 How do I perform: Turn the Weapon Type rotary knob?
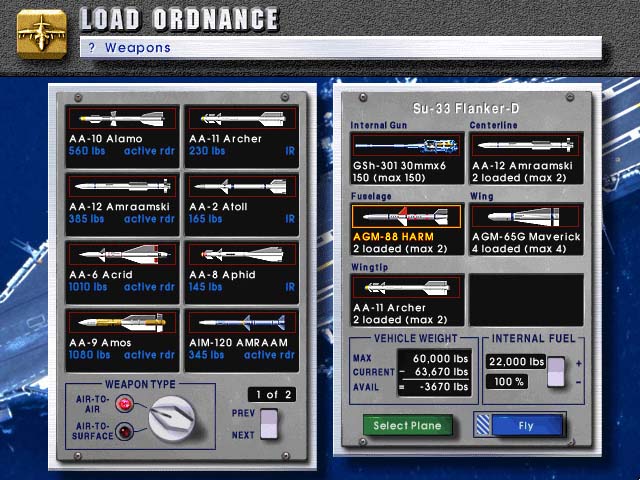pyautogui.click(x=172, y=418)
